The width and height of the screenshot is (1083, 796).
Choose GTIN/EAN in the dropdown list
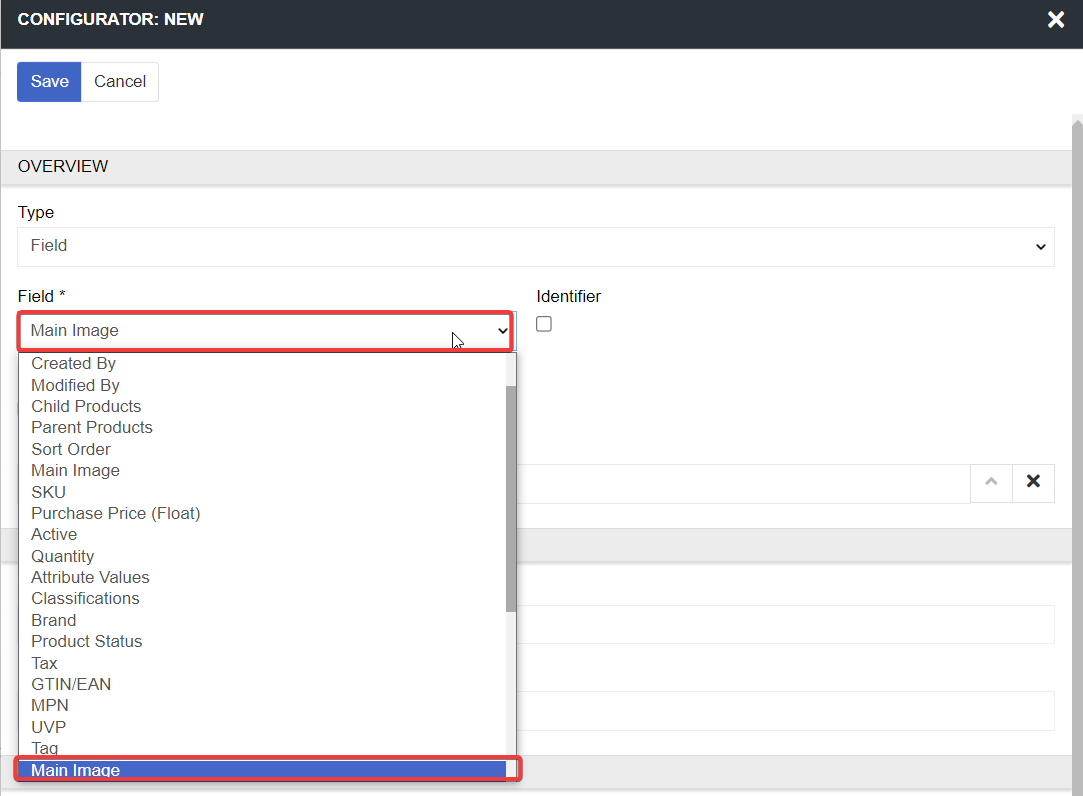[x=71, y=684]
